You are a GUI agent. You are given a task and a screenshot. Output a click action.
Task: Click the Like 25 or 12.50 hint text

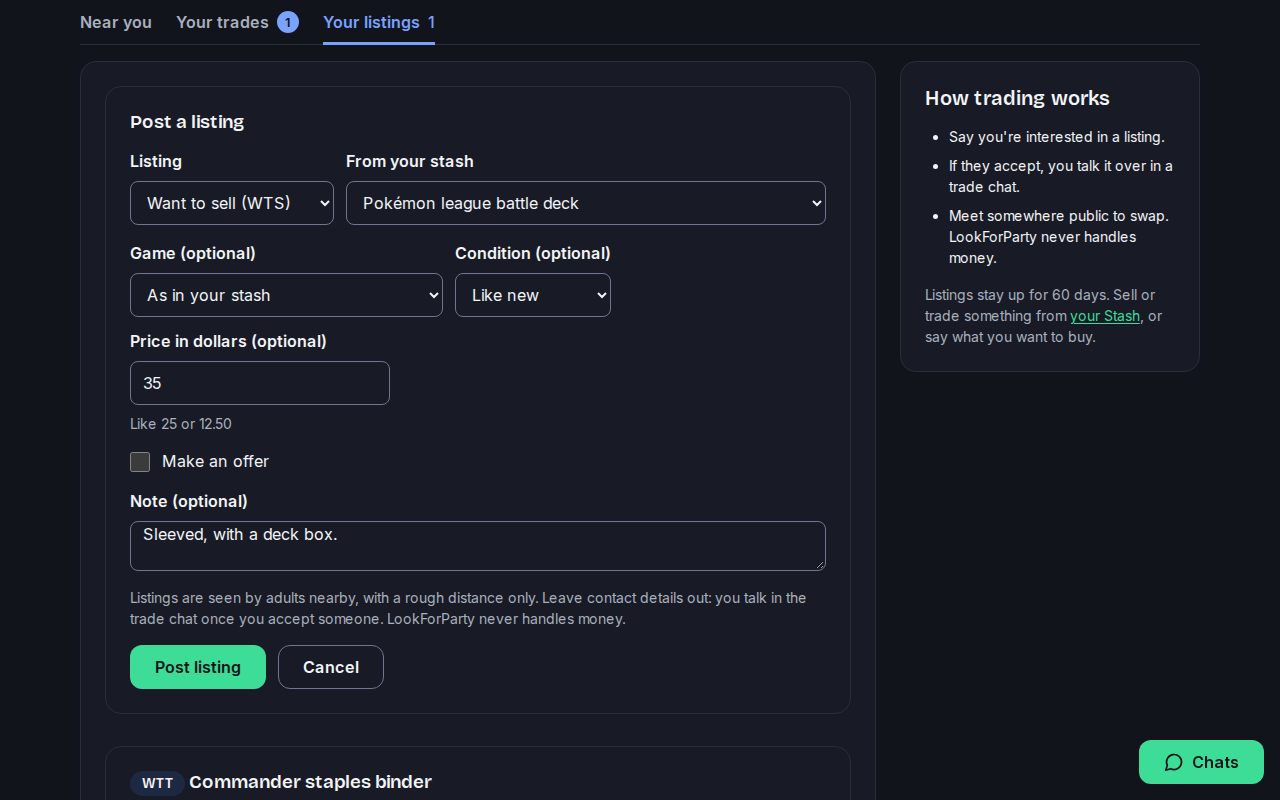pos(181,424)
